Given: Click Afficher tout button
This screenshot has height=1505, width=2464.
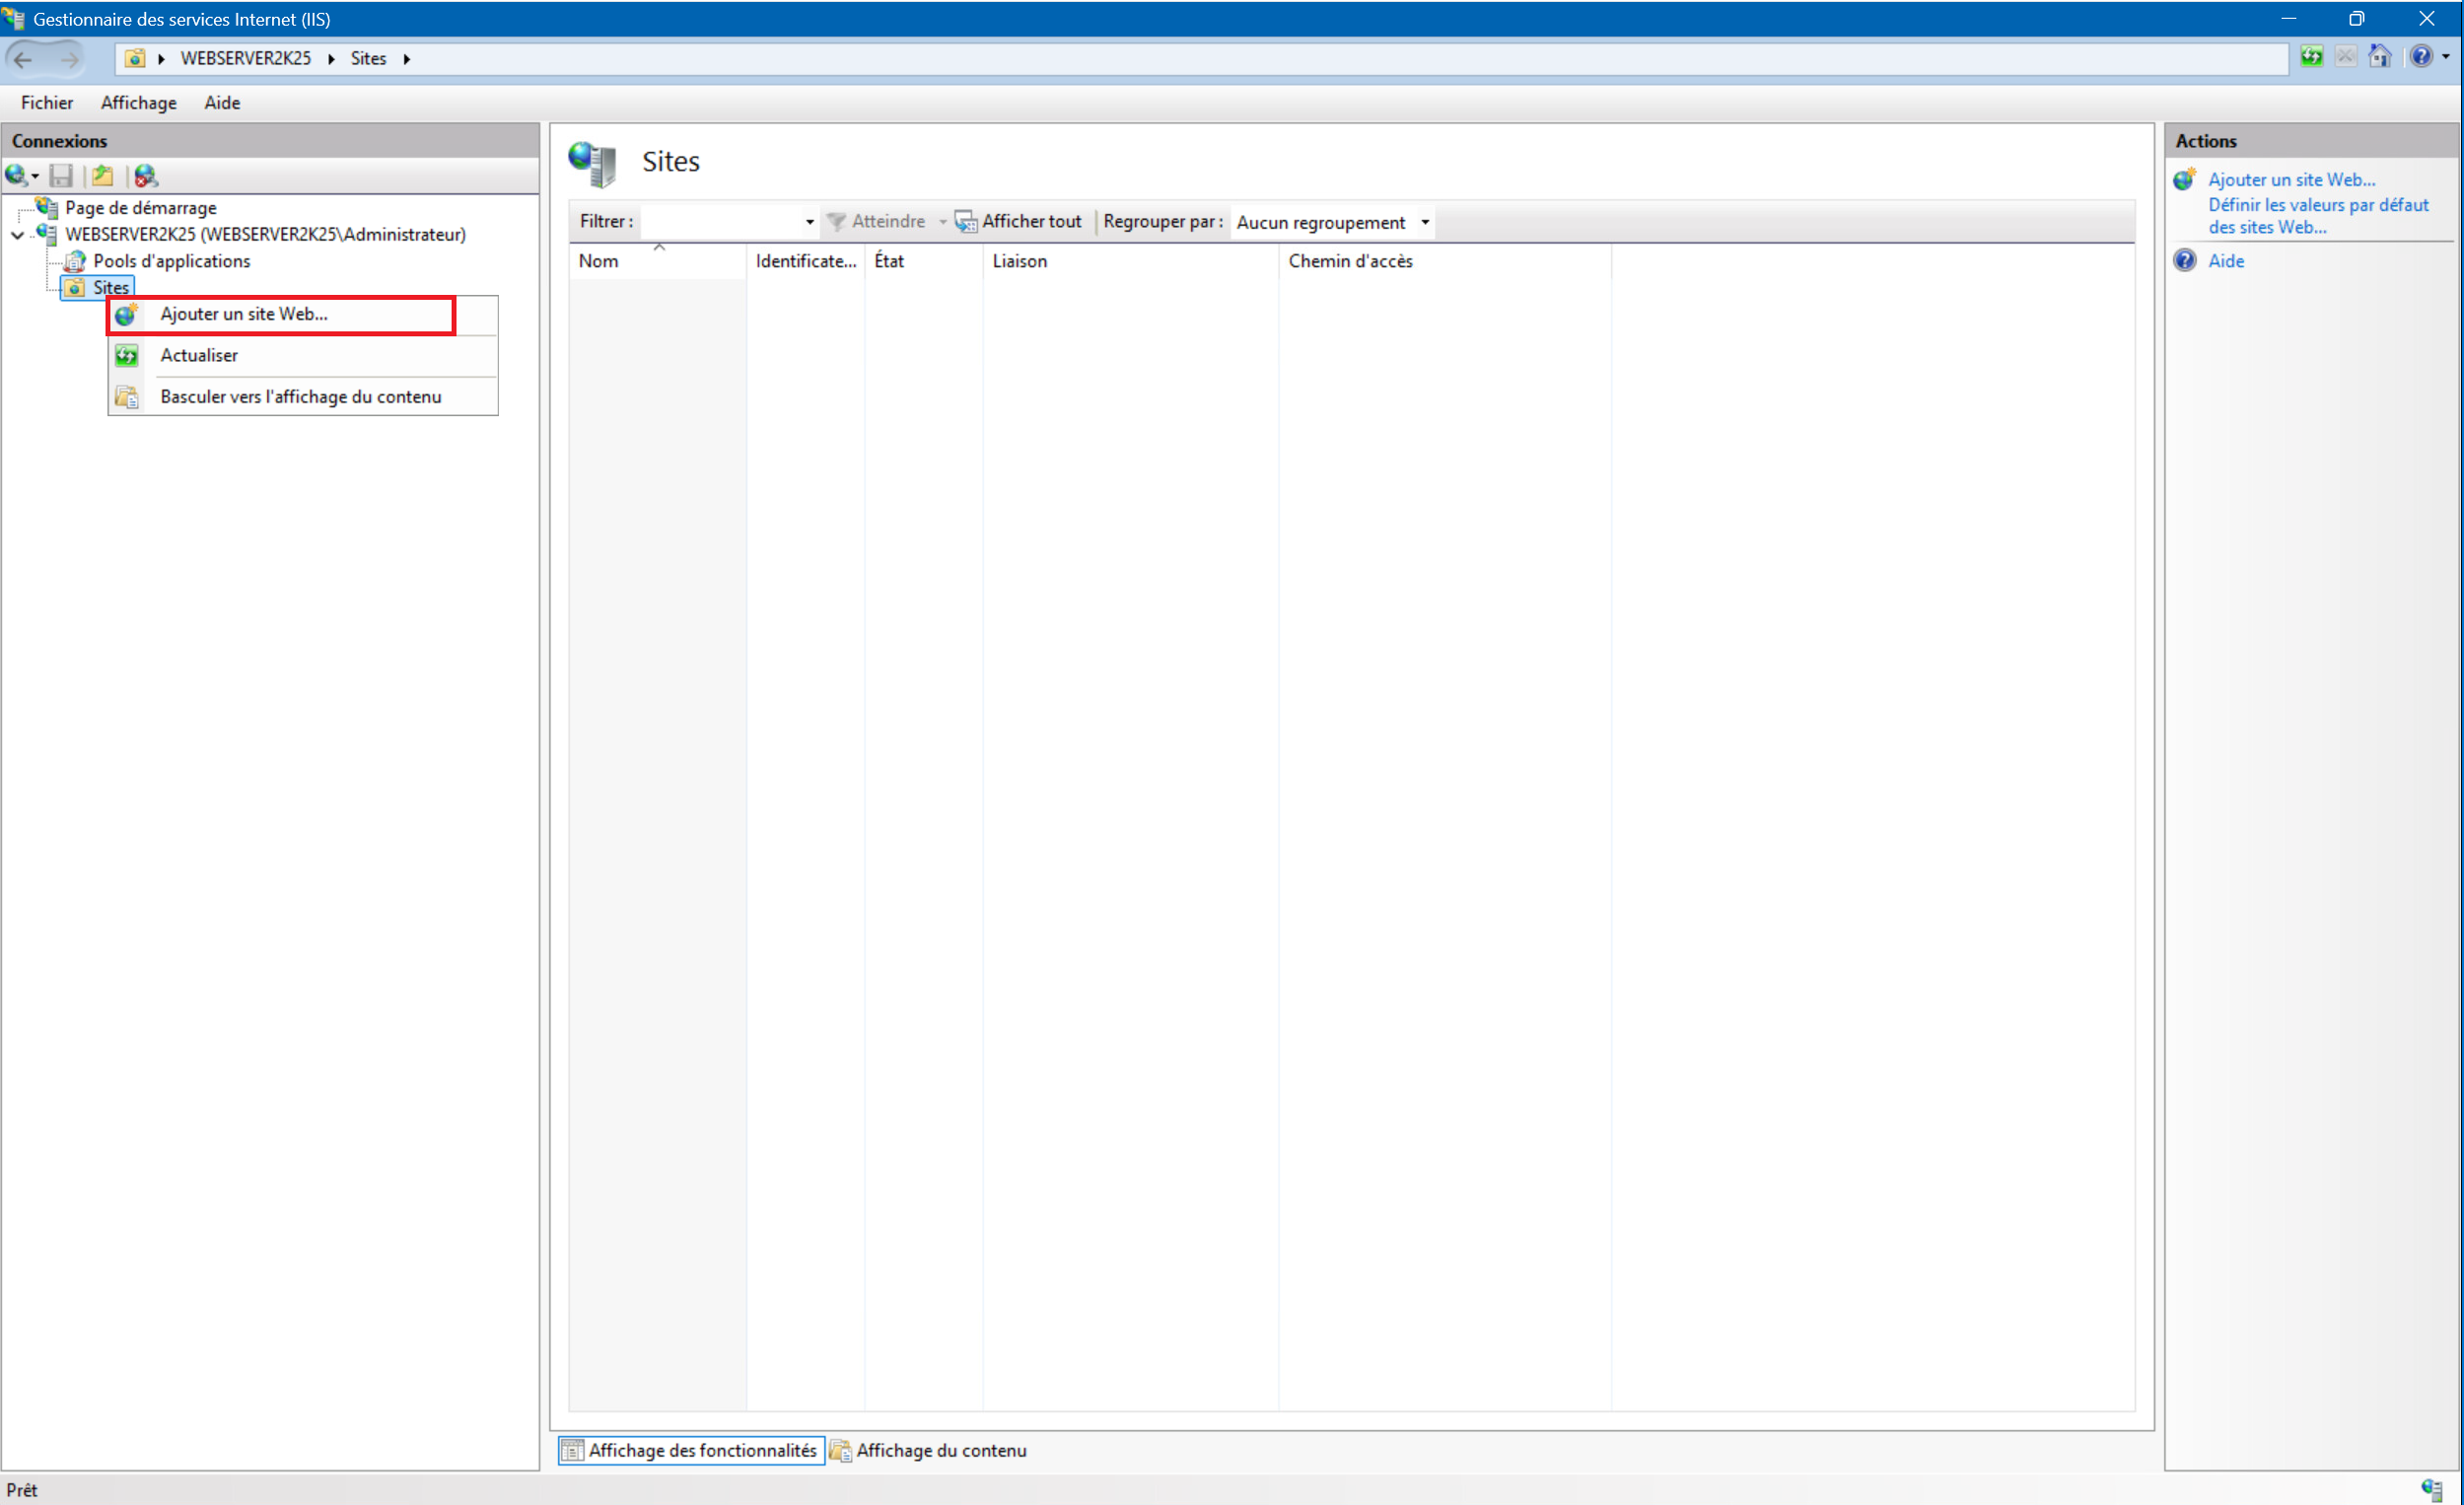Looking at the screenshot, I should click(1019, 222).
